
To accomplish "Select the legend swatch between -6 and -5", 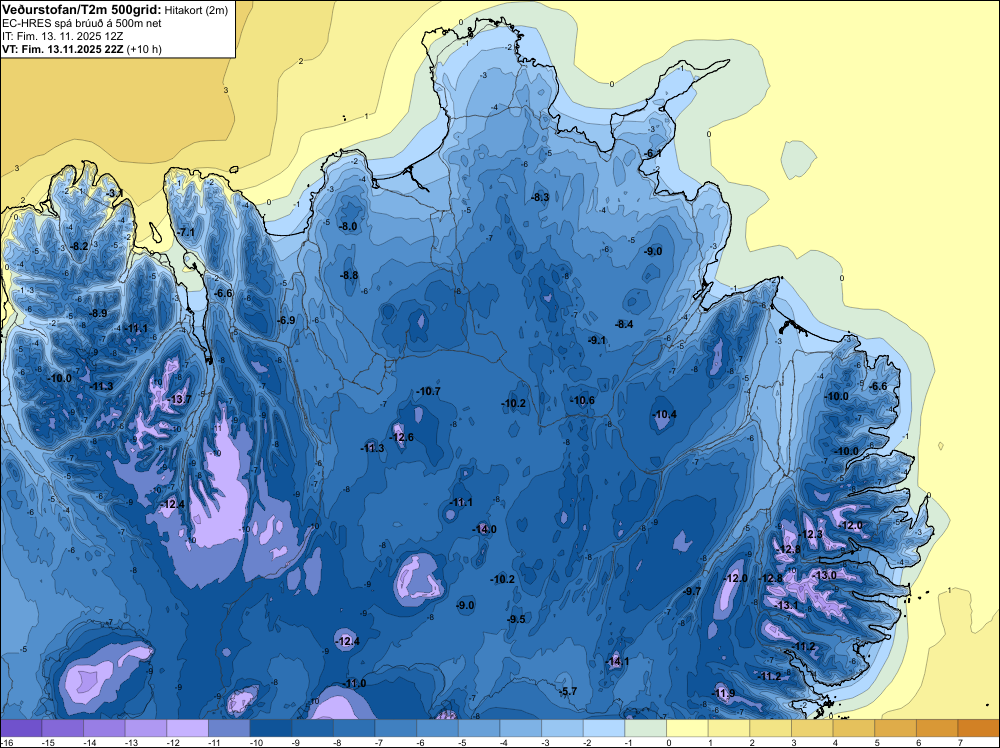I will coord(438,728).
